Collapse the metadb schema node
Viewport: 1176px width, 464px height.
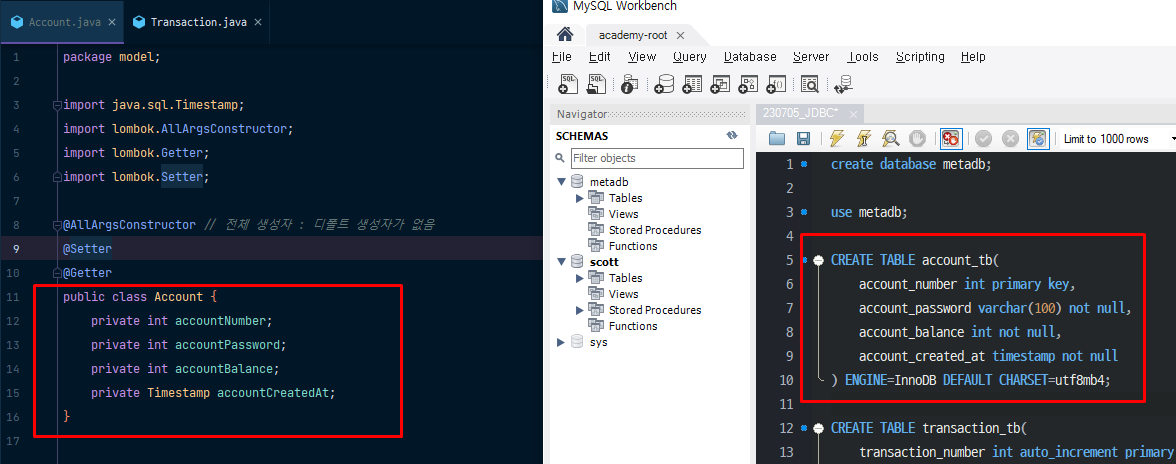coord(562,181)
